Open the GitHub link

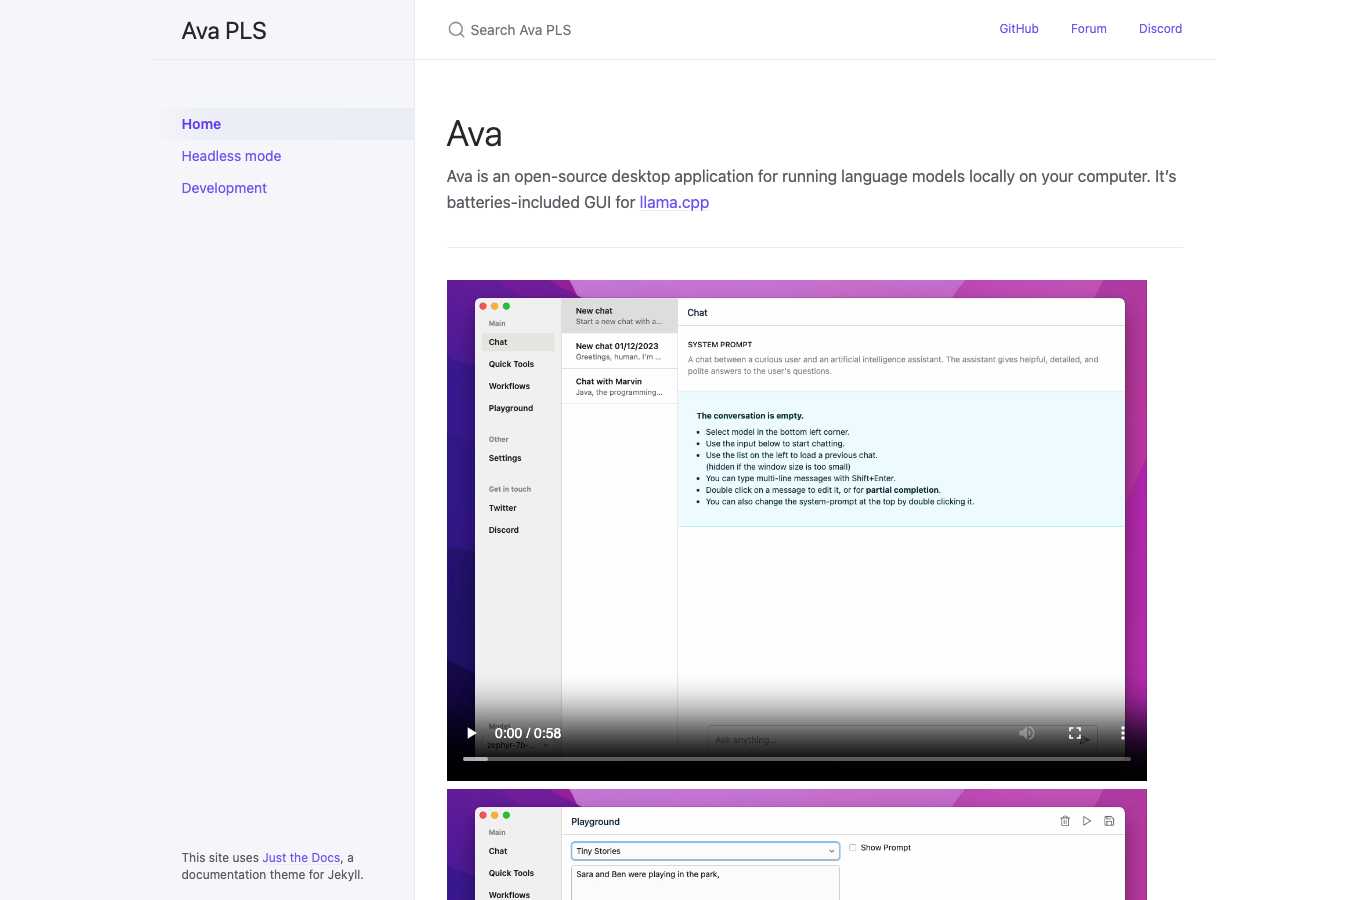coord(1019,29)
